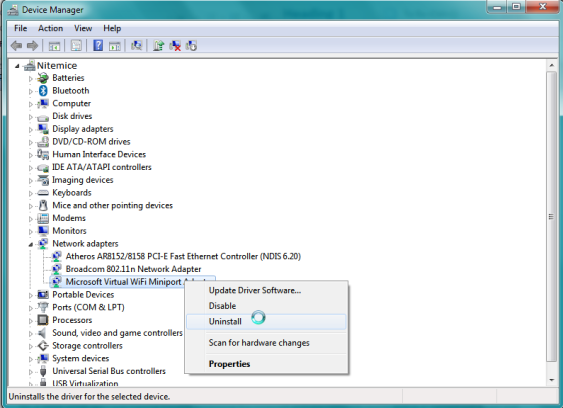Viewport: 563px width, 408px height.
Task: Open the View menu
Action: [83, 28]
